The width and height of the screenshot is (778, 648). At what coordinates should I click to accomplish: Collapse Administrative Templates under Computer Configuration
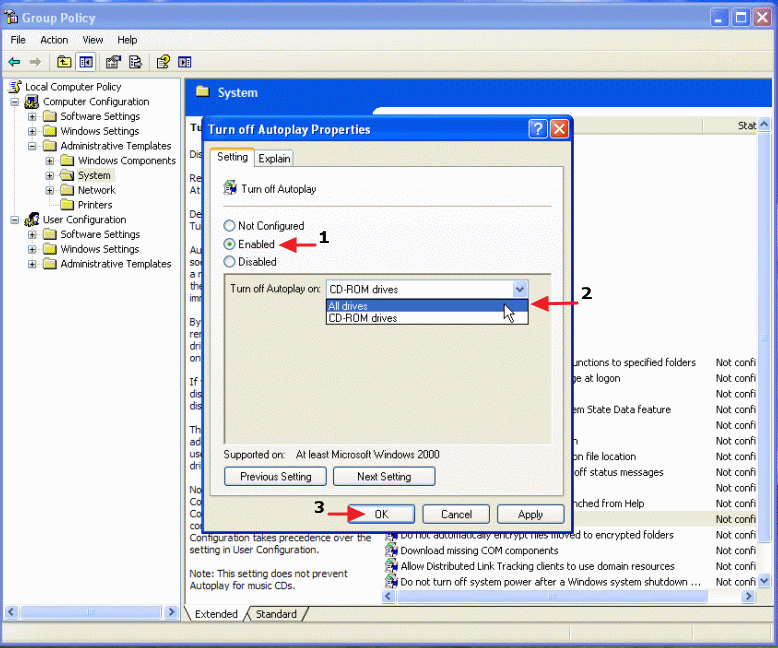32,146
